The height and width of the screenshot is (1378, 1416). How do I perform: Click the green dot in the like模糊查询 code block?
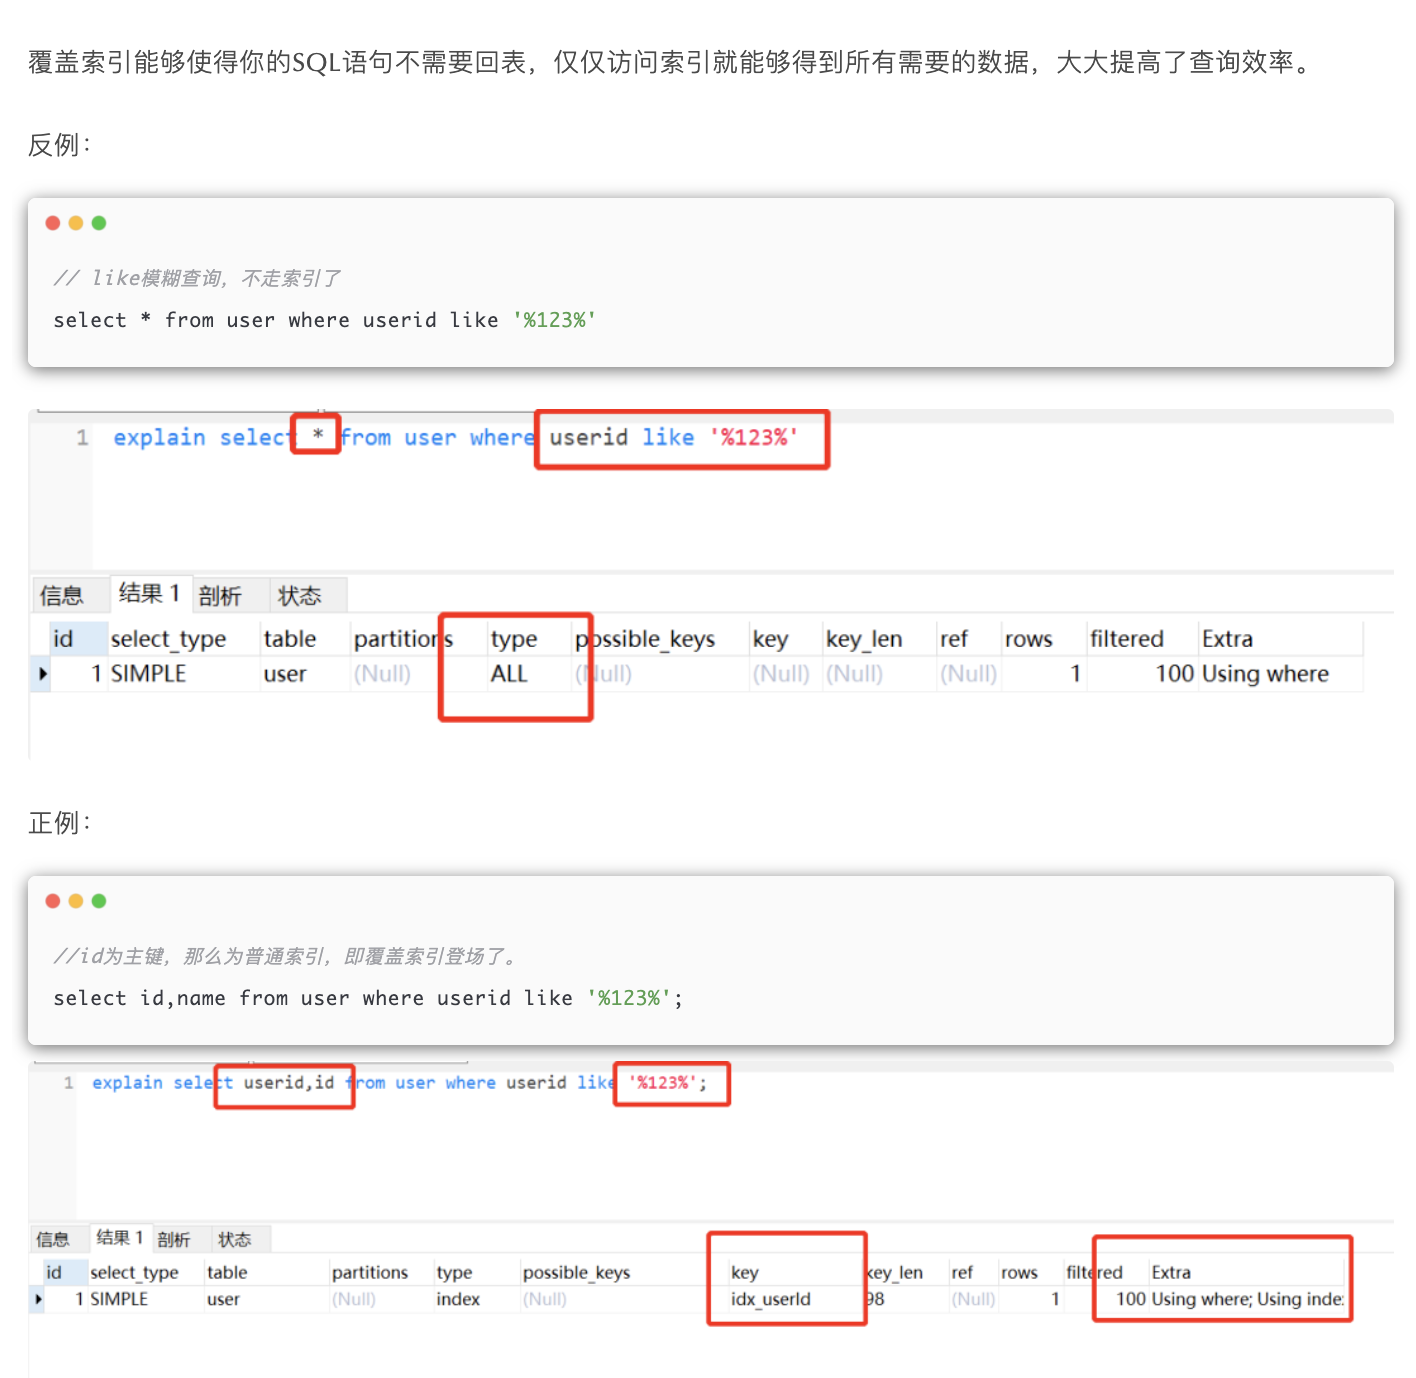[99, 223]
